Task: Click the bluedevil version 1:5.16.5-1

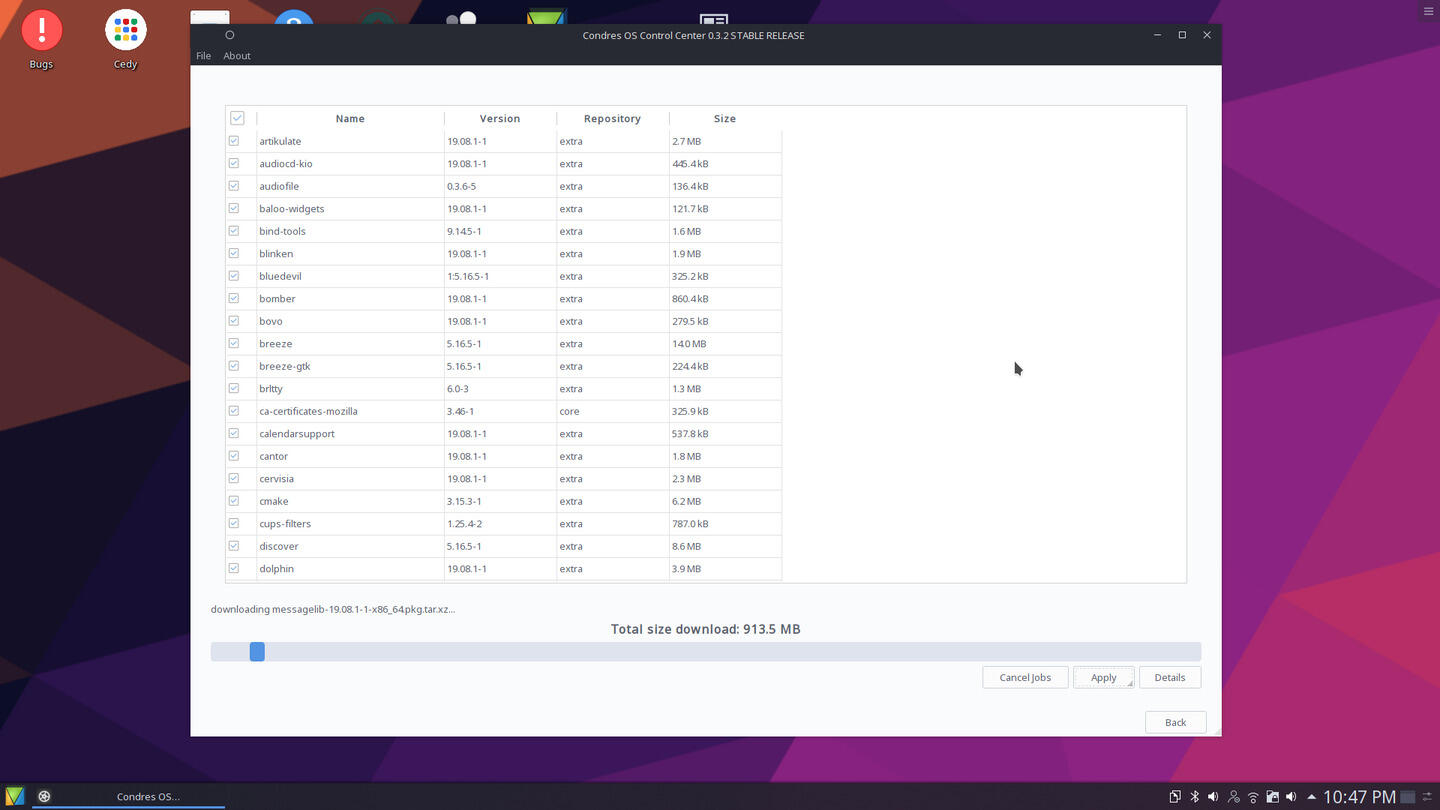Action: click(x=468, y=276)
